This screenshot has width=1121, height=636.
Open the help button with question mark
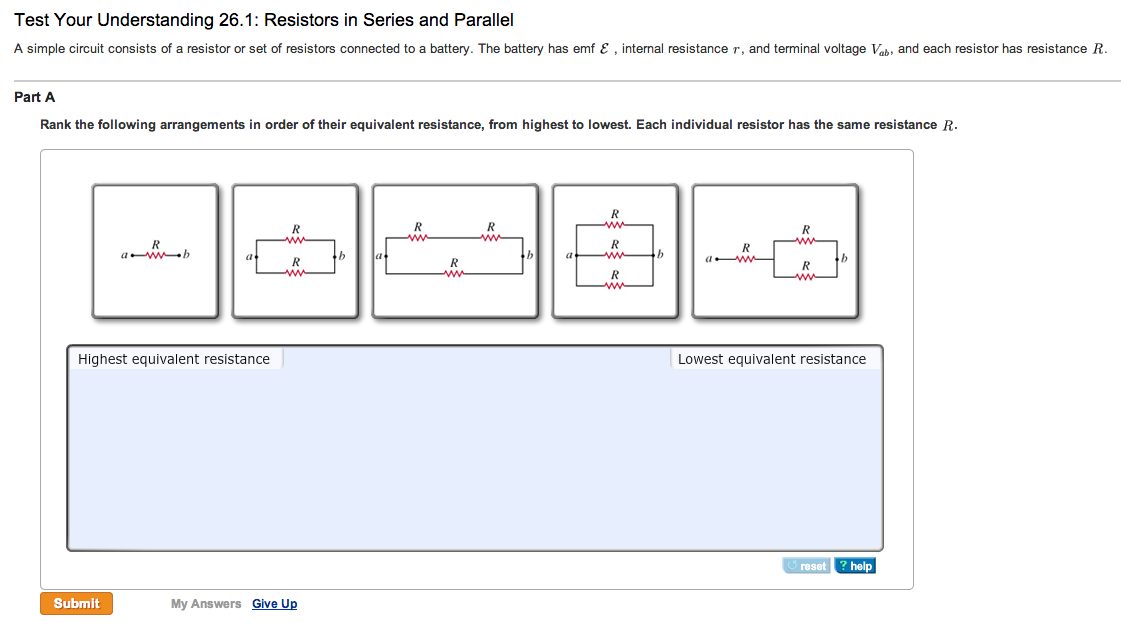(855, 566)
